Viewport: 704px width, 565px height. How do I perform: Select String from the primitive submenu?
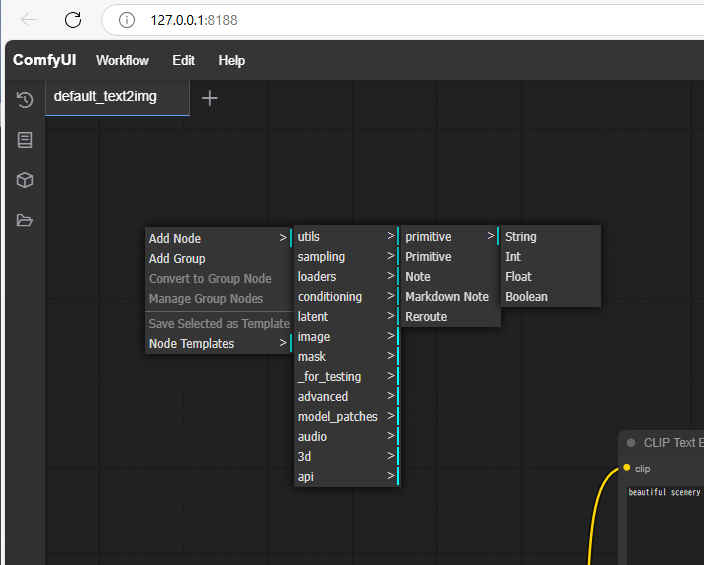[521, 237]
